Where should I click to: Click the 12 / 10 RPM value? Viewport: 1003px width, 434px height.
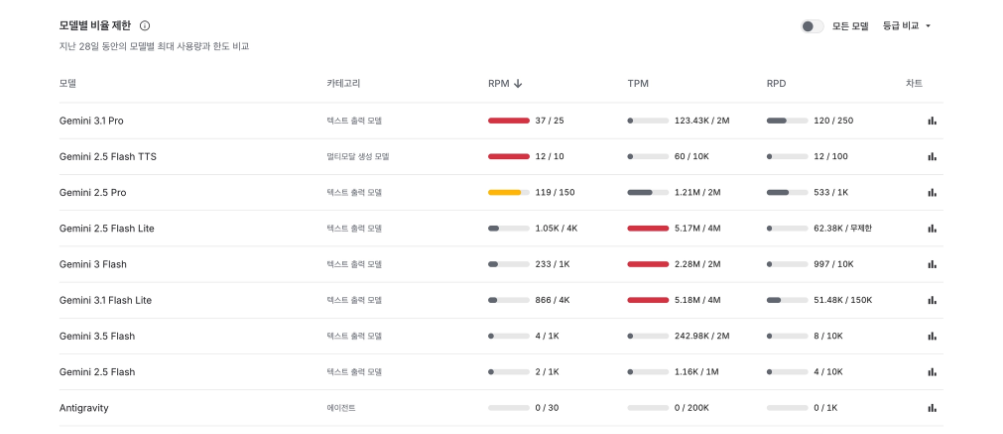tap(549, 156)
